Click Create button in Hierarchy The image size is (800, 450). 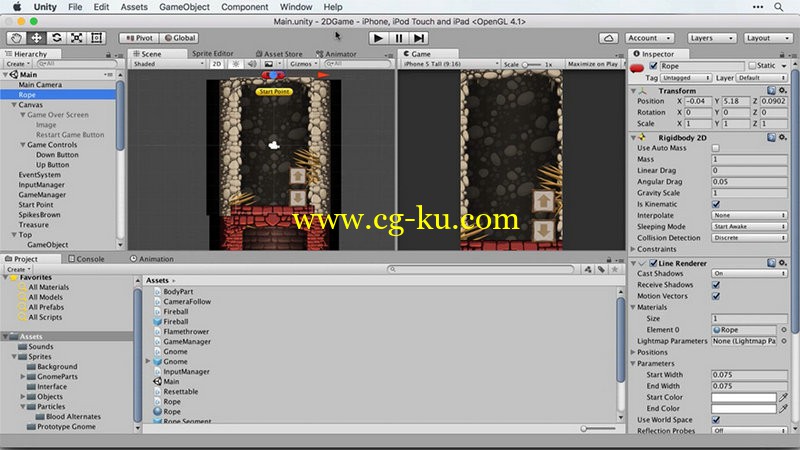(x=18, y=64)
